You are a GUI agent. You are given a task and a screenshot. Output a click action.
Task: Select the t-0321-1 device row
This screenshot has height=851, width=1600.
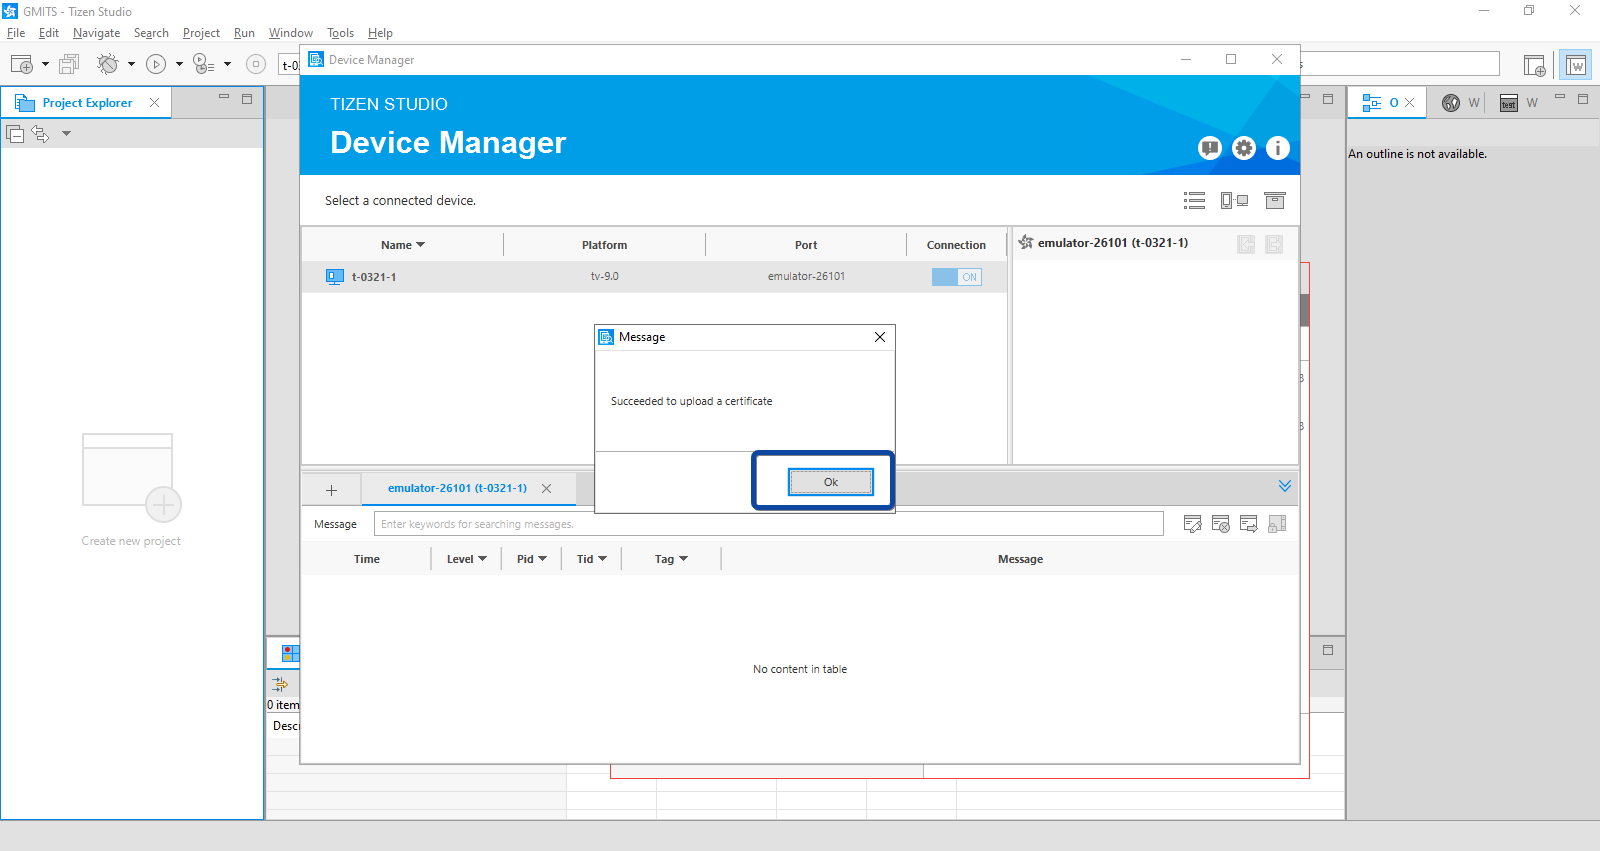[x=654, y=277]
